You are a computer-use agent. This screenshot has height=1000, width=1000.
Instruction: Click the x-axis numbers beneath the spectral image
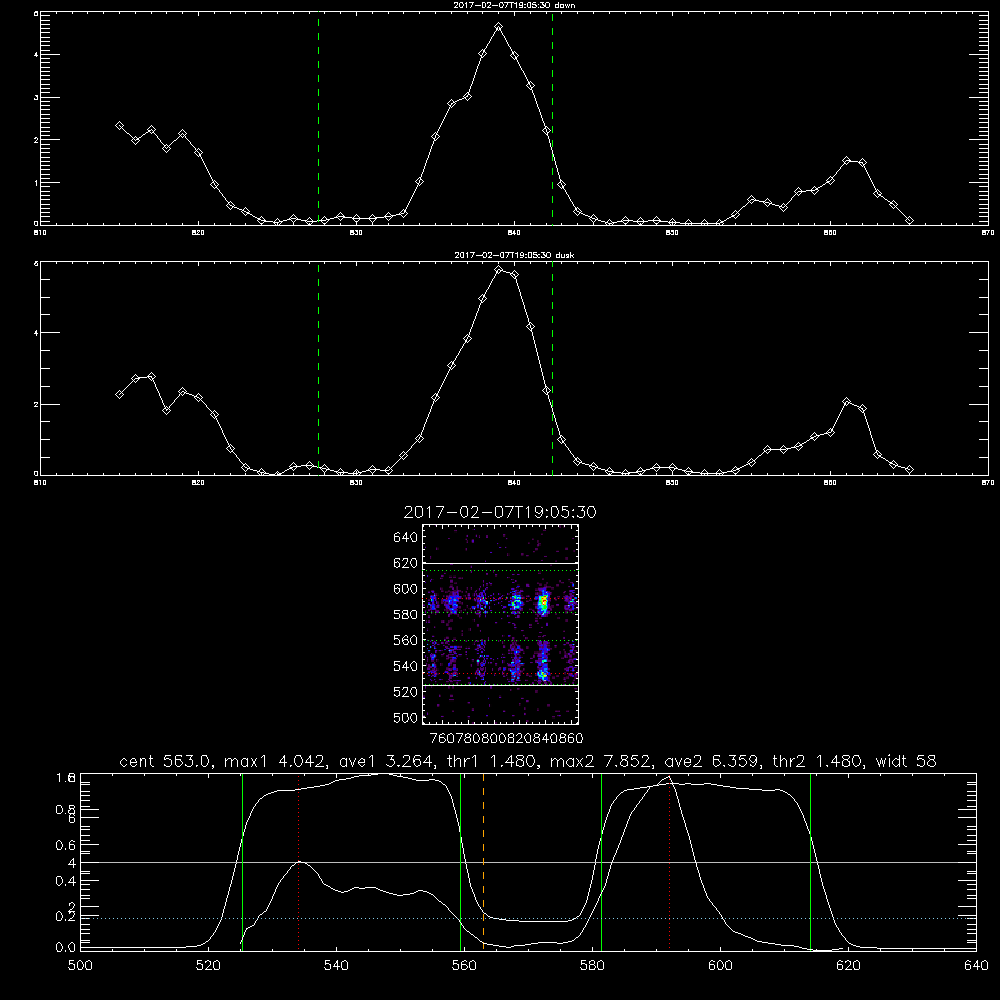[506, 738]
